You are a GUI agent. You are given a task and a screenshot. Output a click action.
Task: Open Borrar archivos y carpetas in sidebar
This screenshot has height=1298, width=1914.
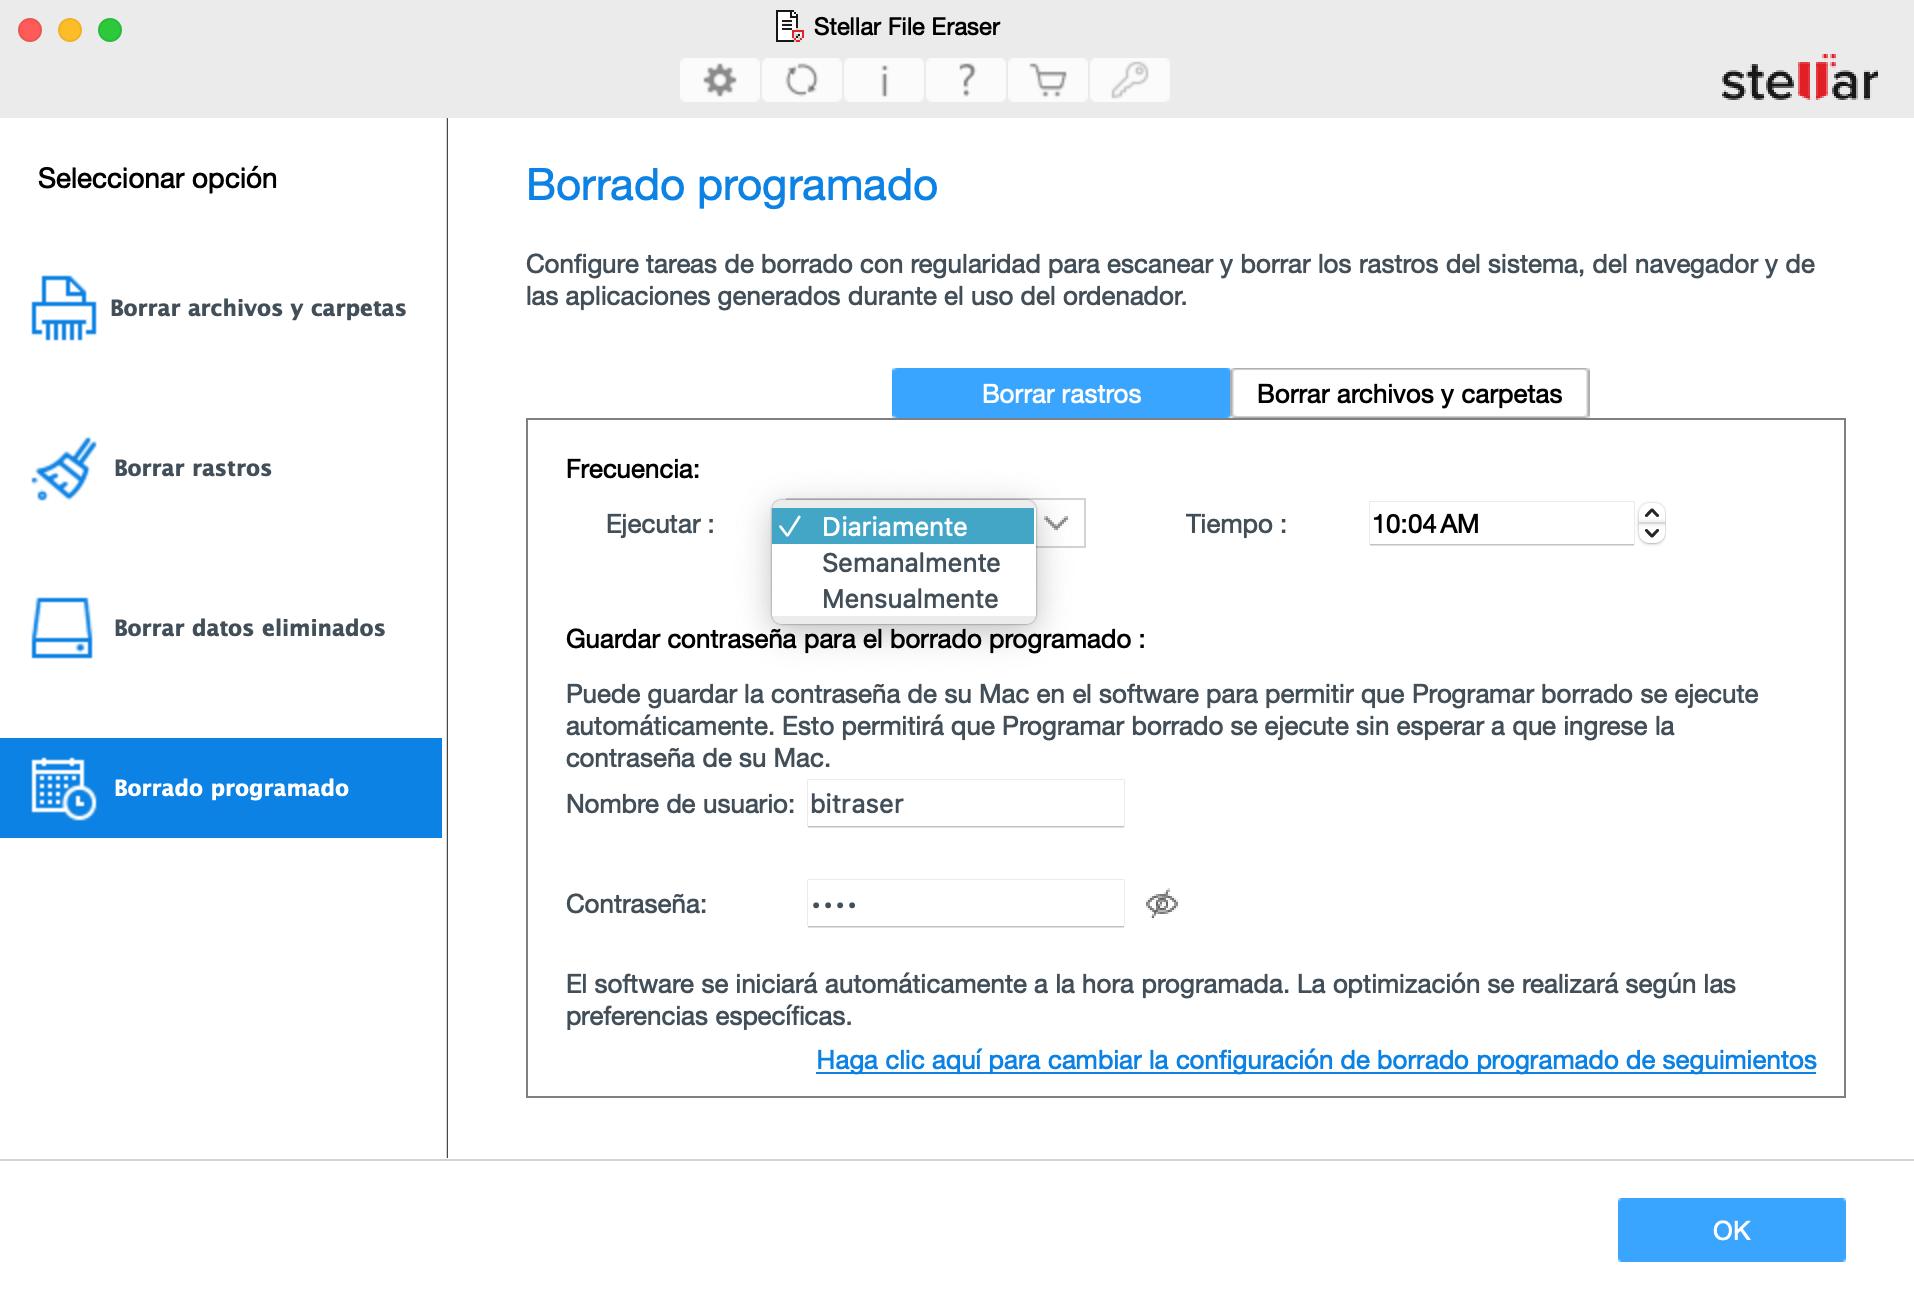click(221, 308)
